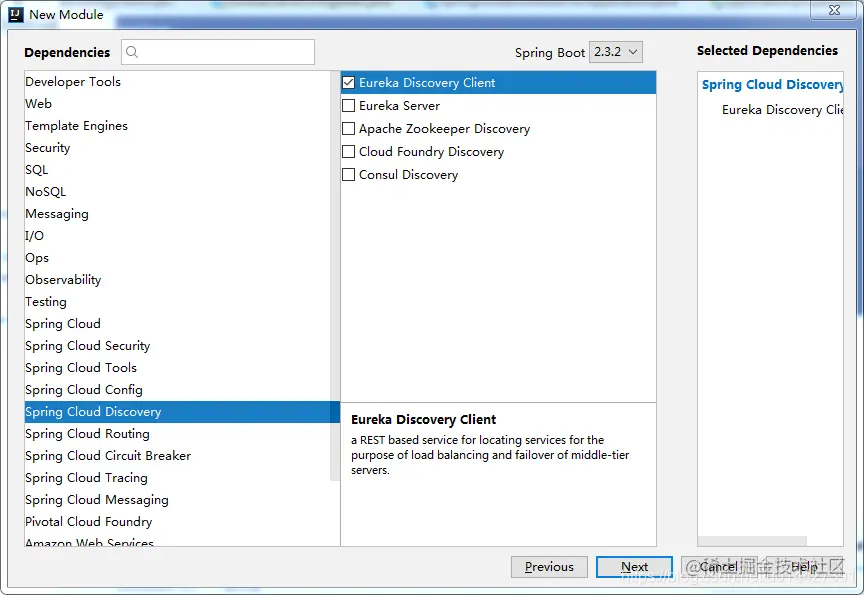The height and width of the screenshot is (595, 864).
Task: Click the Previous button
Action: pyautogui.click(x=549, y=567)
